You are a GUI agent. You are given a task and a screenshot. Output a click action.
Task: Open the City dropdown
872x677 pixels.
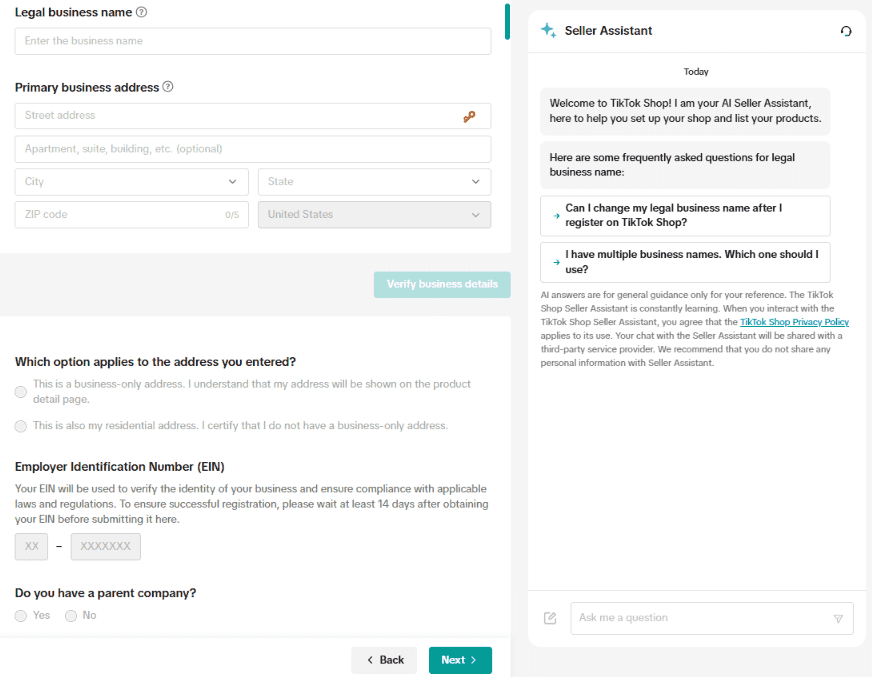(x=132, y=182)
